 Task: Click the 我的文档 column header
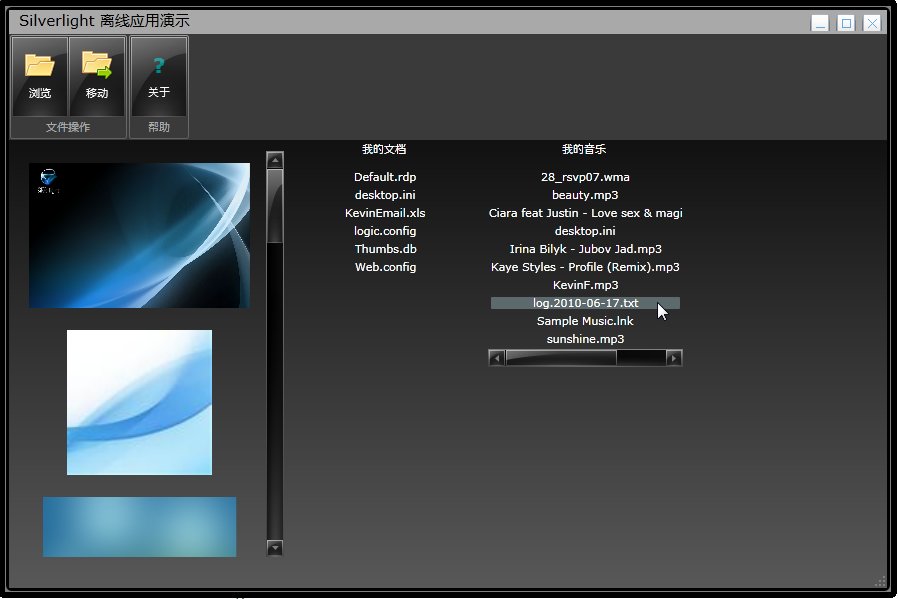coord(384,149)
